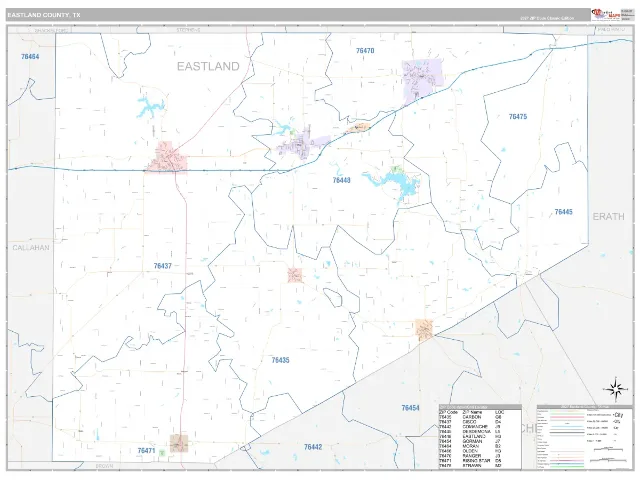
Task: Select the 76448 ZIP code label
Action: tap(341, 180)
